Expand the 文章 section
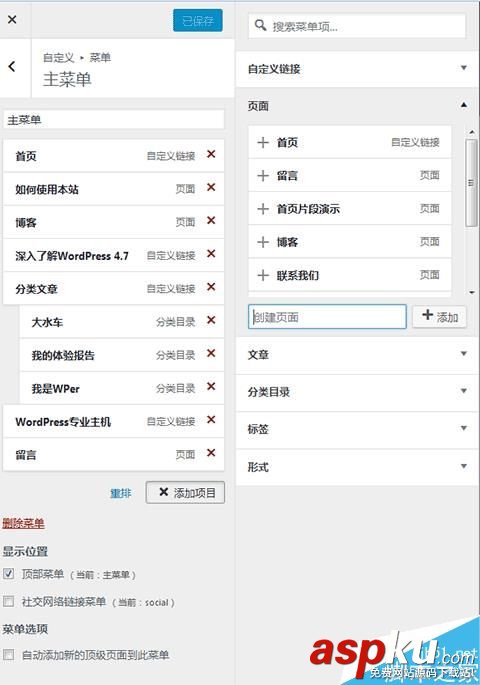The image size is (480, 685). click(x=357, y=354)
